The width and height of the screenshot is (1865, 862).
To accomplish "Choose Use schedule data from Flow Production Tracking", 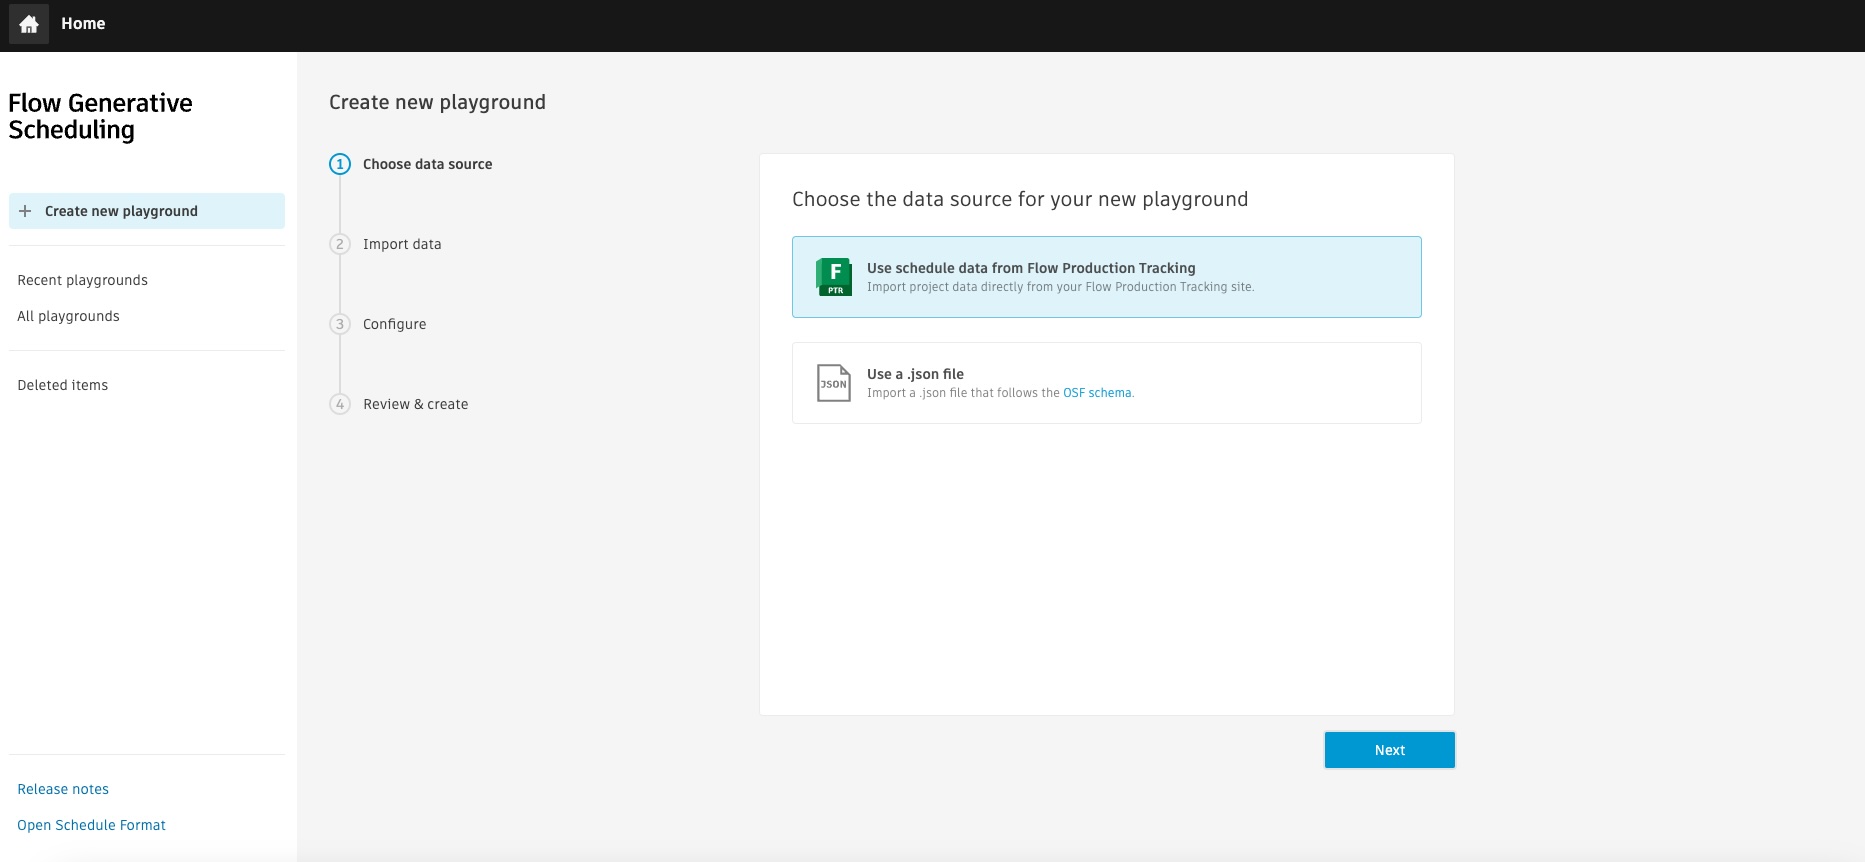I will (1107, 277).
